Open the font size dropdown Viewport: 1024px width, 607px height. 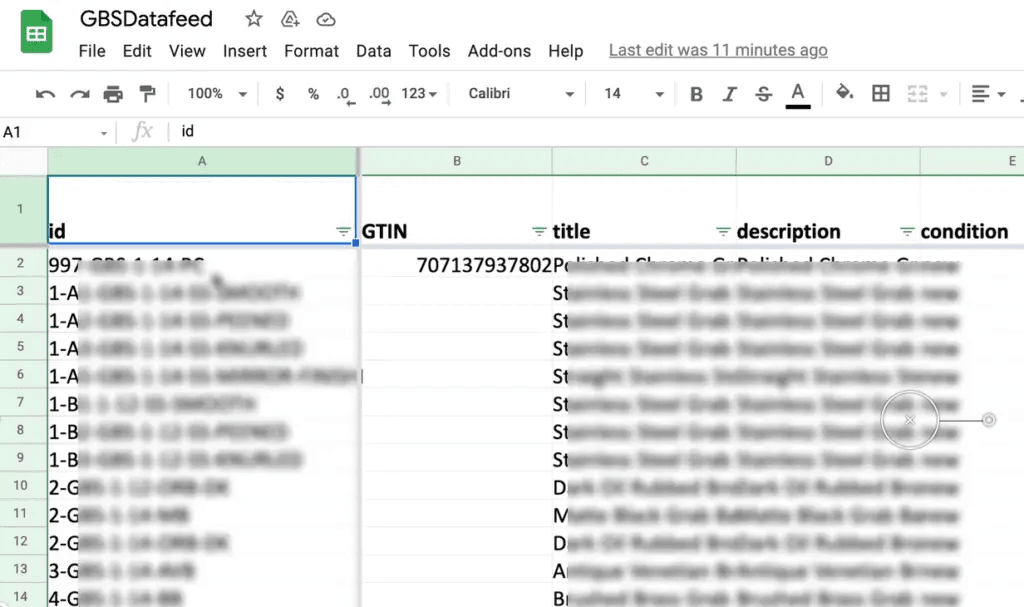(x=659, y=93)
